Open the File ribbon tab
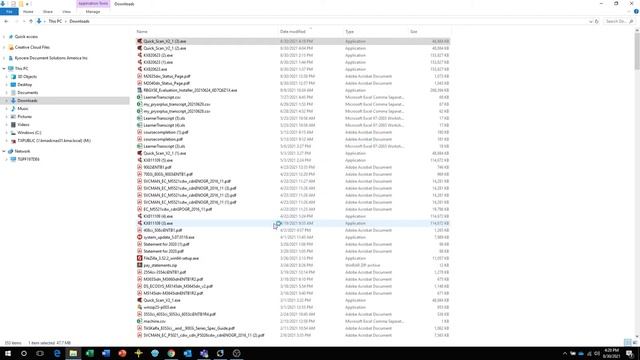 click(x=9, y=12)
